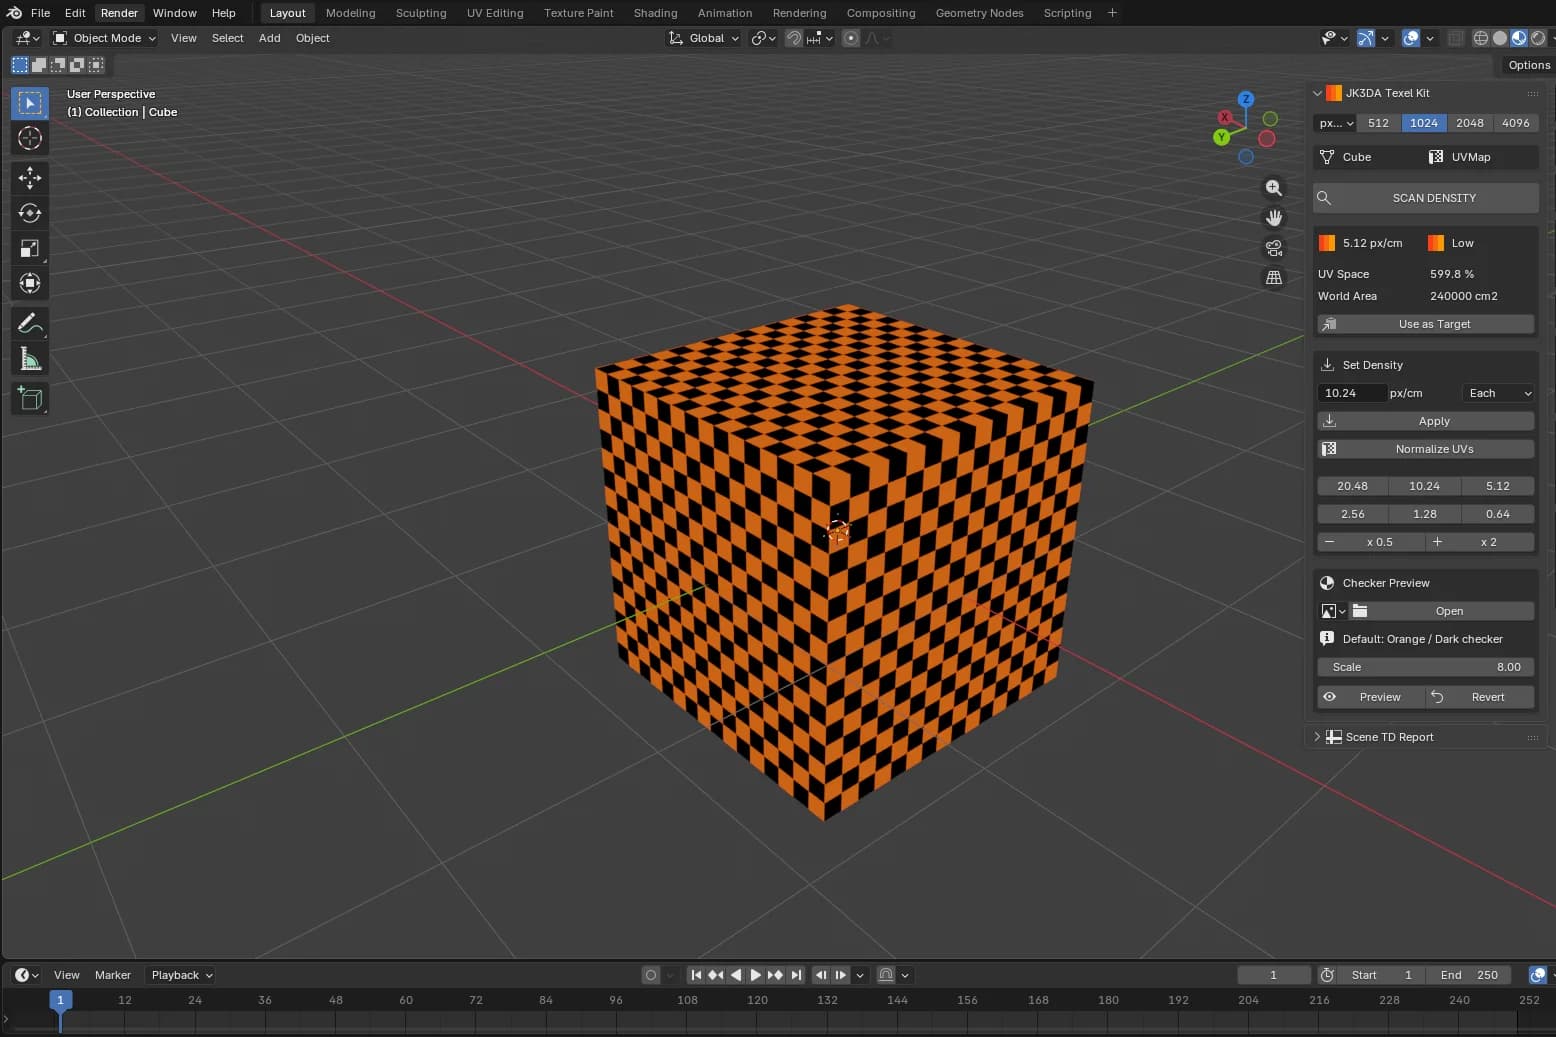The height and width of the screenshot is (1037, 1556).
Task: Activate the Add Cube tool
Action: [30, 399]
